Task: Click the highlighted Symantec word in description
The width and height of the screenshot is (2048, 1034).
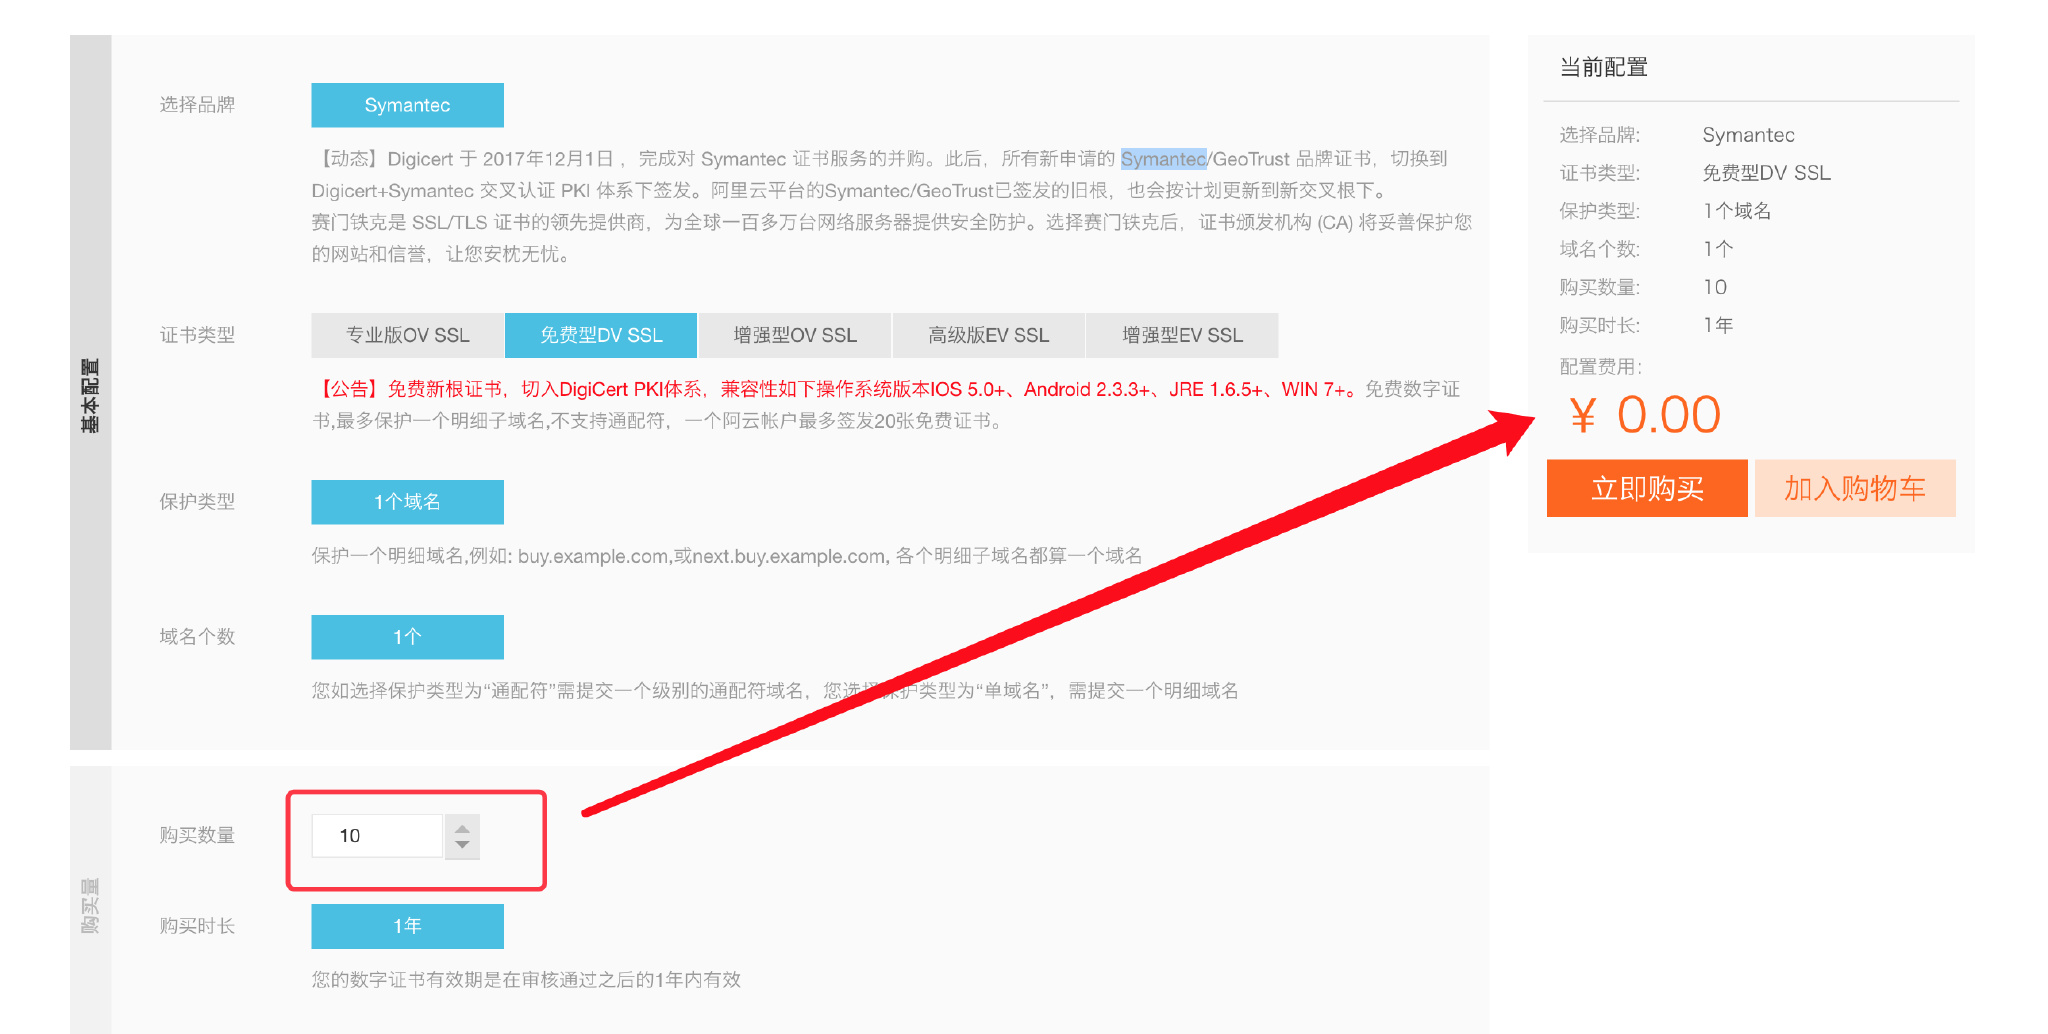Action: (x=1163, y=159)
